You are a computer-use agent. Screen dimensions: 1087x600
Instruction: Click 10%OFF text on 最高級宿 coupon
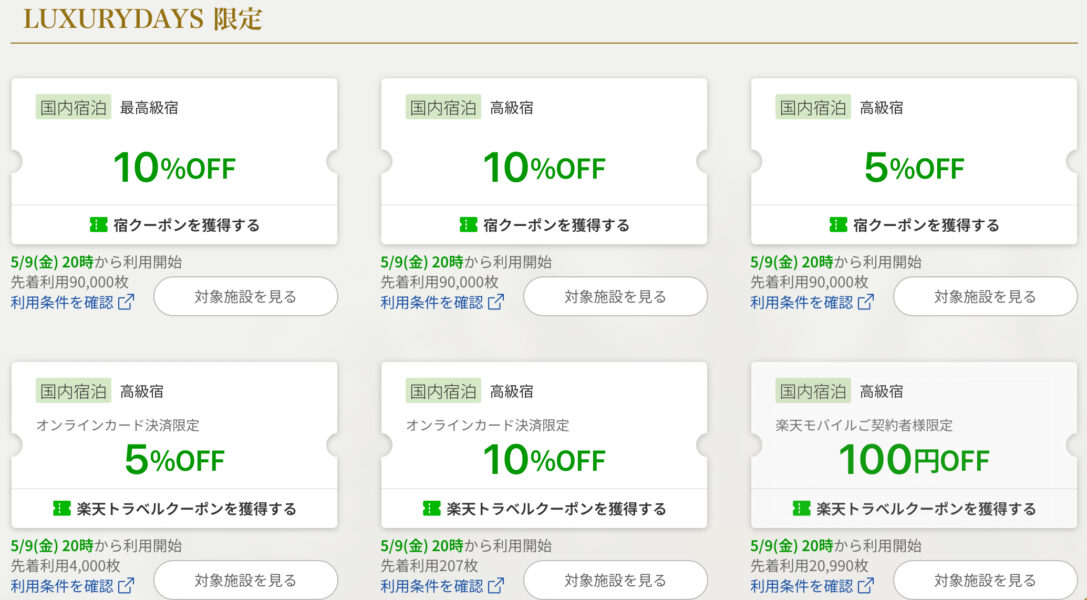(x=174, y=168)
